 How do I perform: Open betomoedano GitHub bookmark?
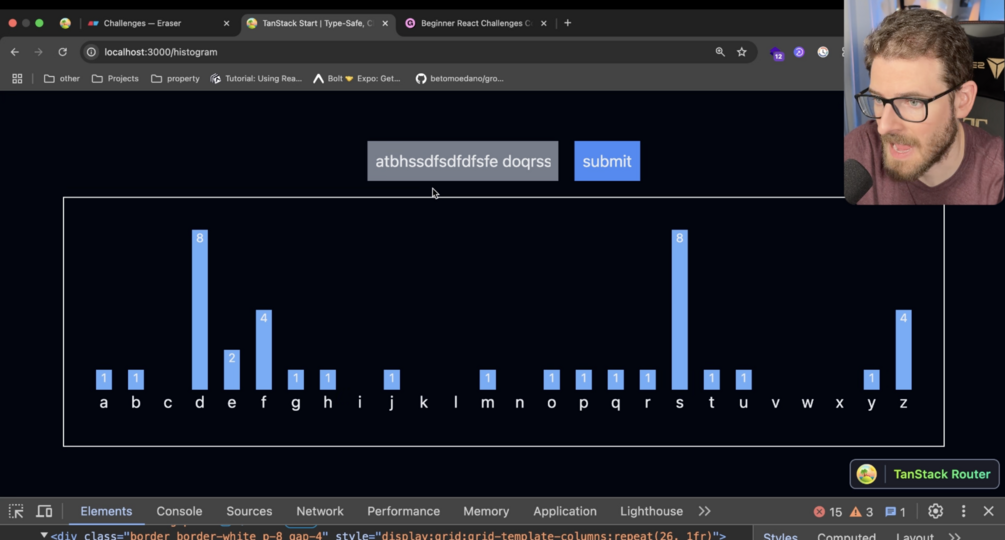(460, 79)
